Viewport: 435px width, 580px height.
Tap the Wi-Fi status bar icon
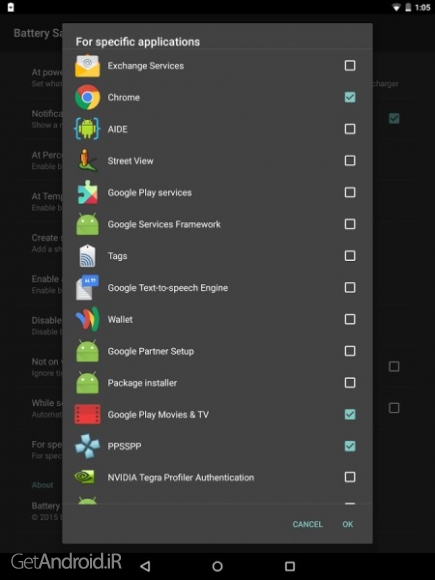(x=396, y=7)
